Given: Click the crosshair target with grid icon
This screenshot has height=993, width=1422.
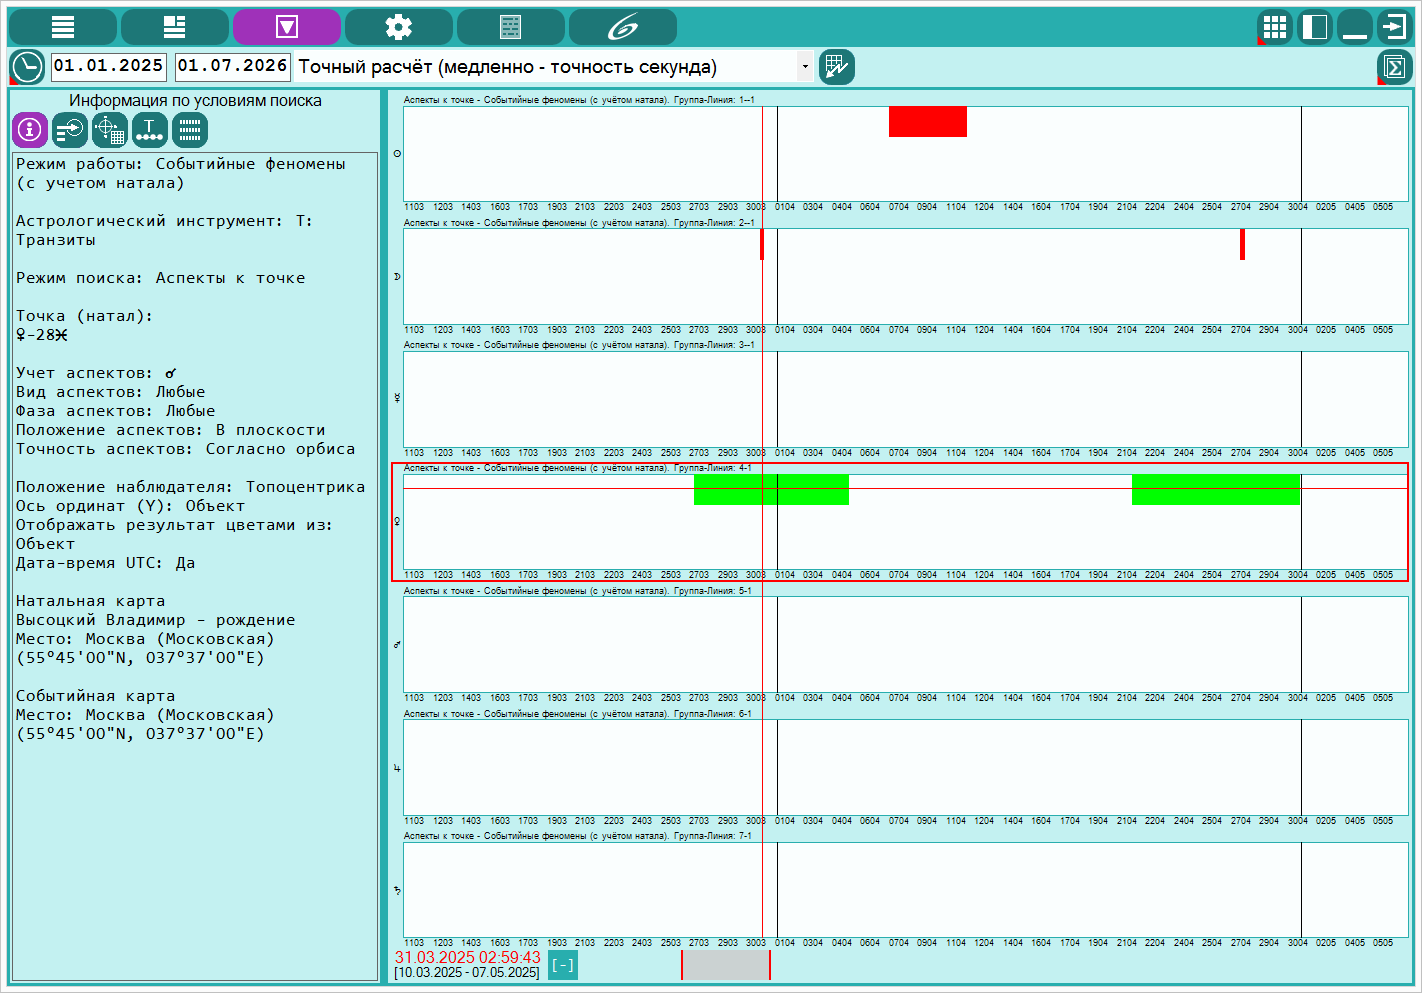Looking at the screenshot, I should pyautogui.click(x=110, y=130).
